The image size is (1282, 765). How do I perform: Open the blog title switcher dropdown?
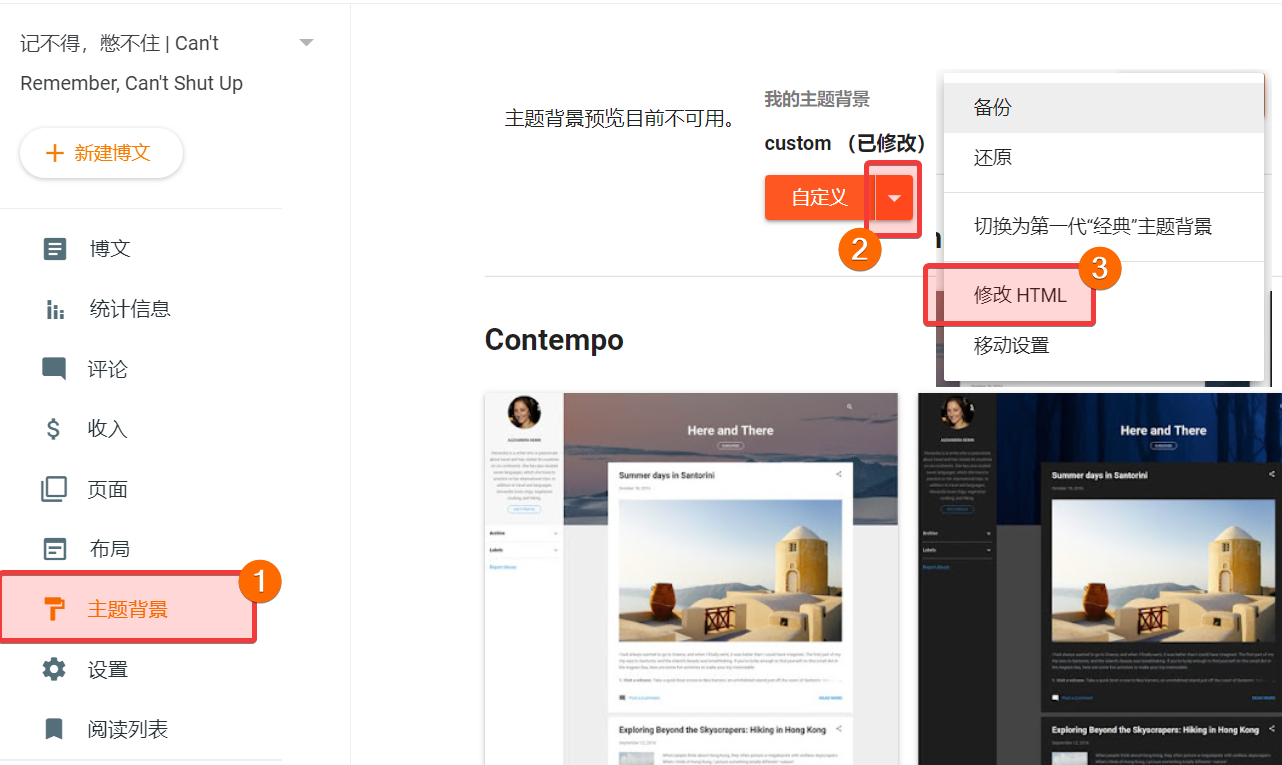click(306, 42)
